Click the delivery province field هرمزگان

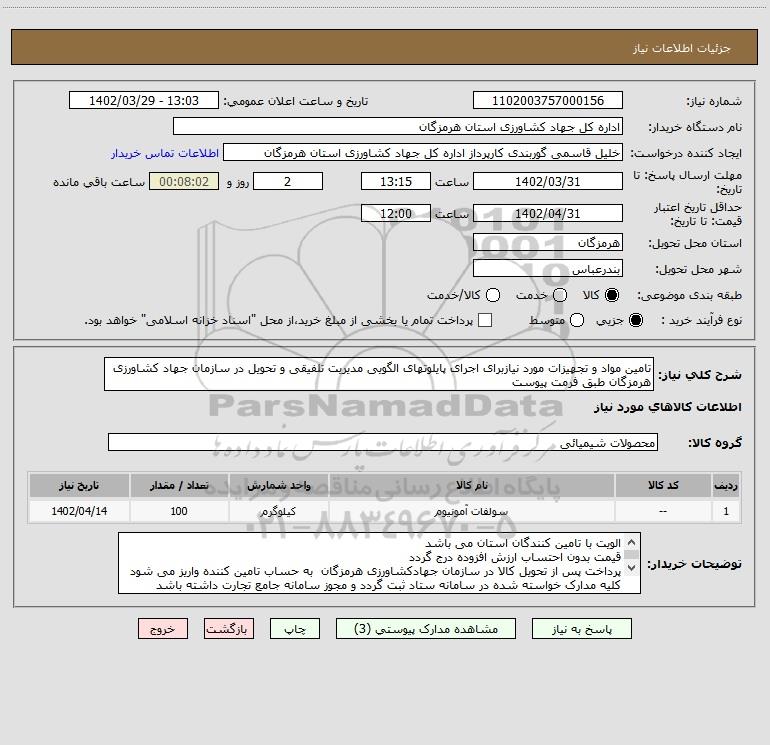[548, 243]
